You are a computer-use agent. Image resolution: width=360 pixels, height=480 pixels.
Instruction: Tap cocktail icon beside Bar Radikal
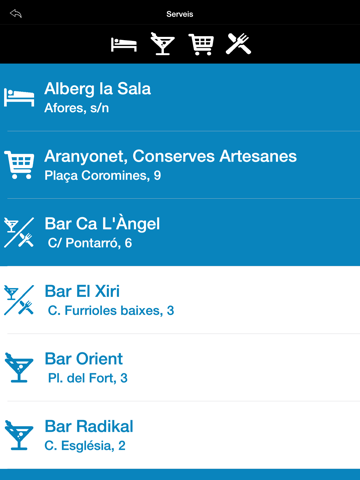[19, 435]
